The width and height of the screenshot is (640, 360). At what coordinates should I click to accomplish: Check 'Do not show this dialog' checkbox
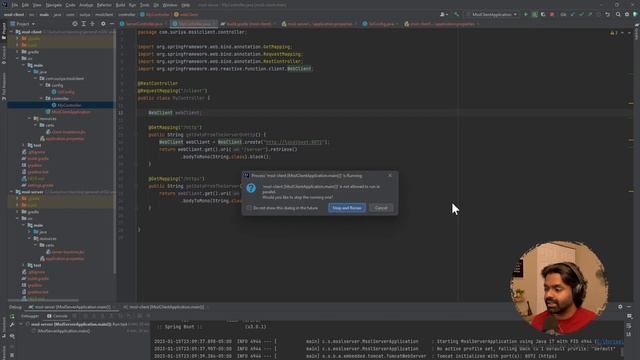coord(249,208)
